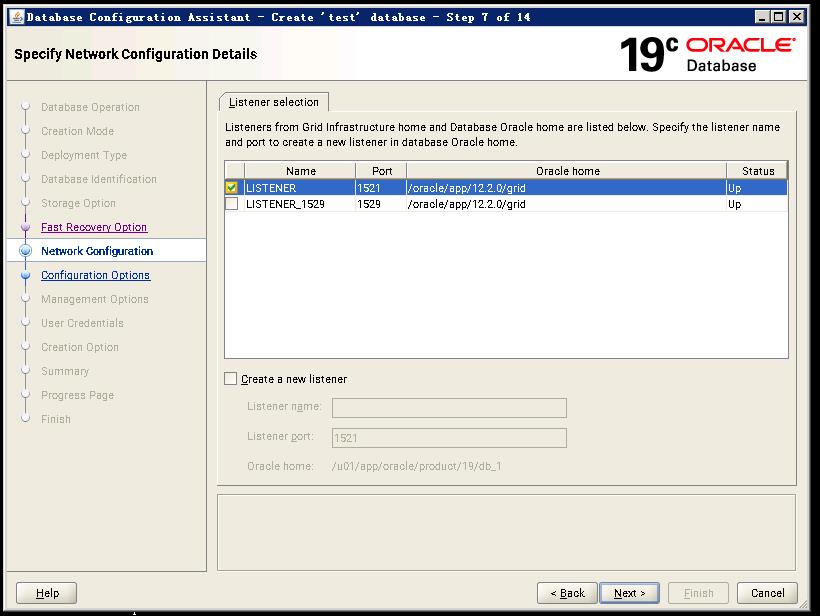
Task: Open Help for this step
Action: tap(47, 593)
